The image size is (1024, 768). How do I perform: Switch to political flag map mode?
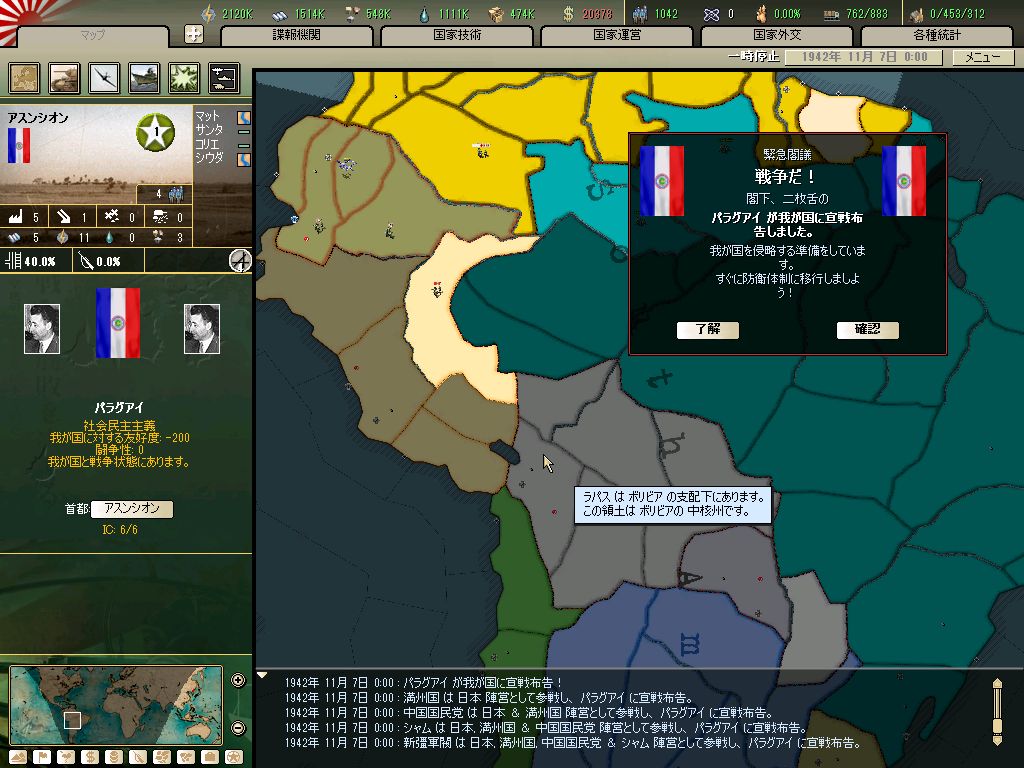pyautogui.click(x=42, y=757)
